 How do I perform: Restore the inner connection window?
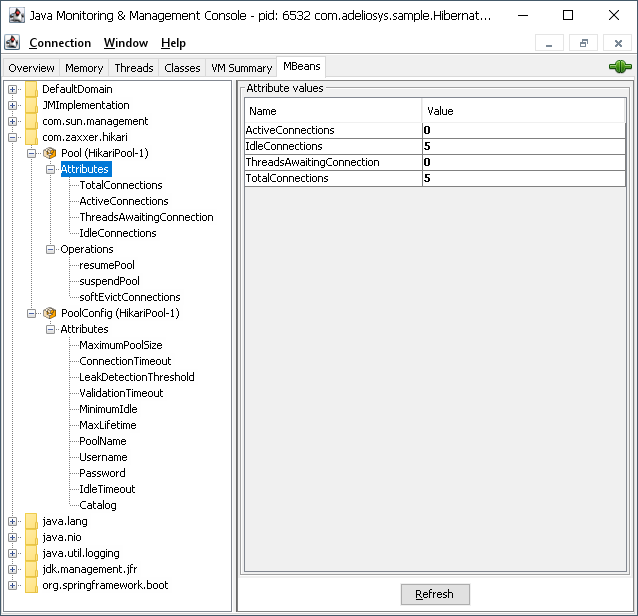583,43
